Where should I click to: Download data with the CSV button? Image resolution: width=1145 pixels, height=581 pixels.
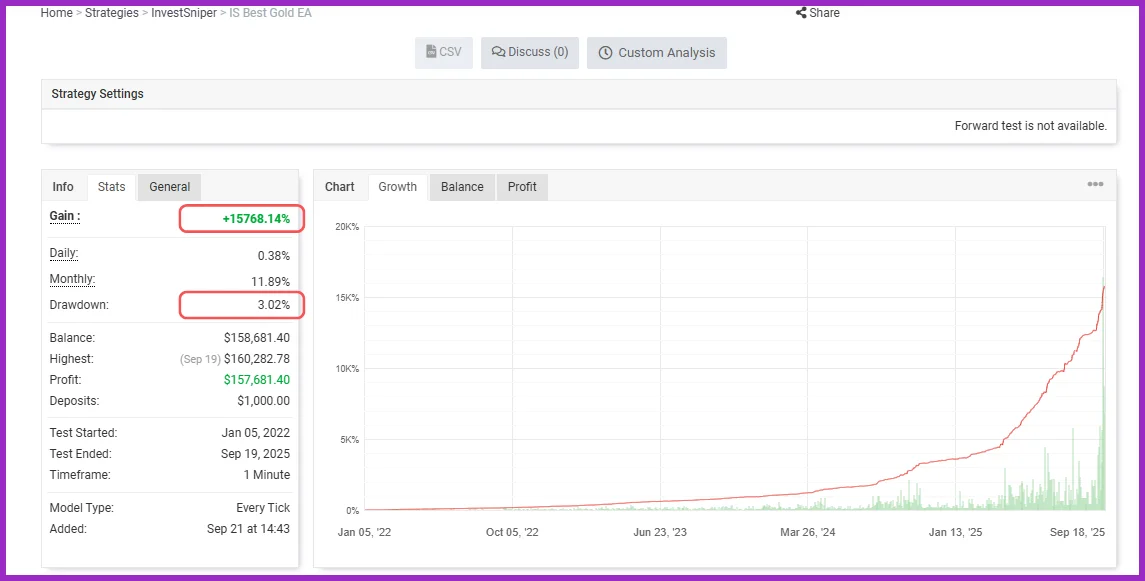tap(443, 52)
